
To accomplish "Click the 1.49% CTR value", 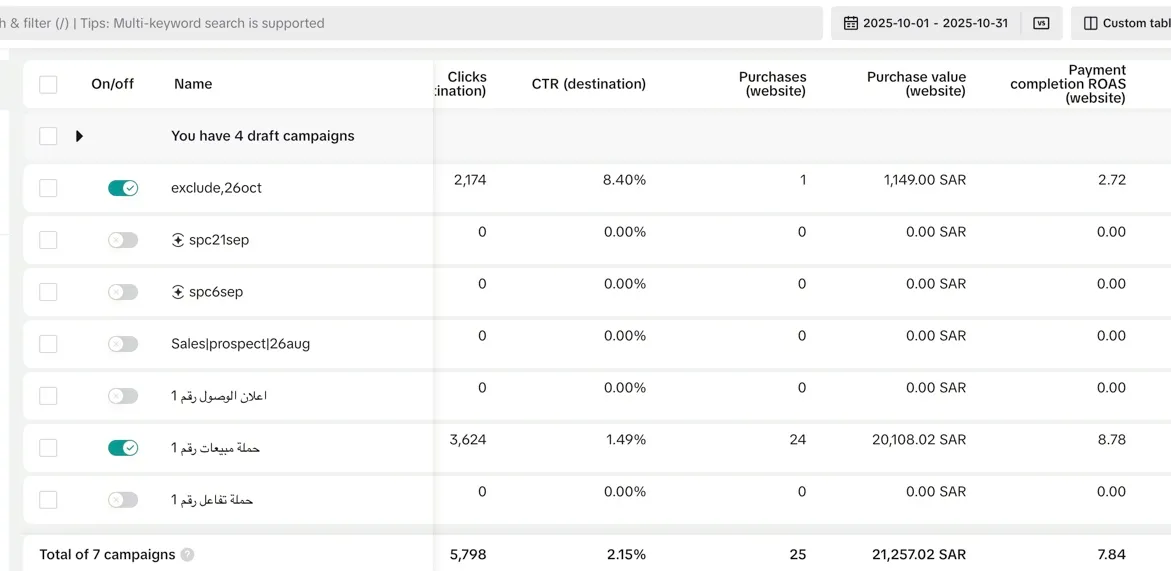I will (626, 440).
